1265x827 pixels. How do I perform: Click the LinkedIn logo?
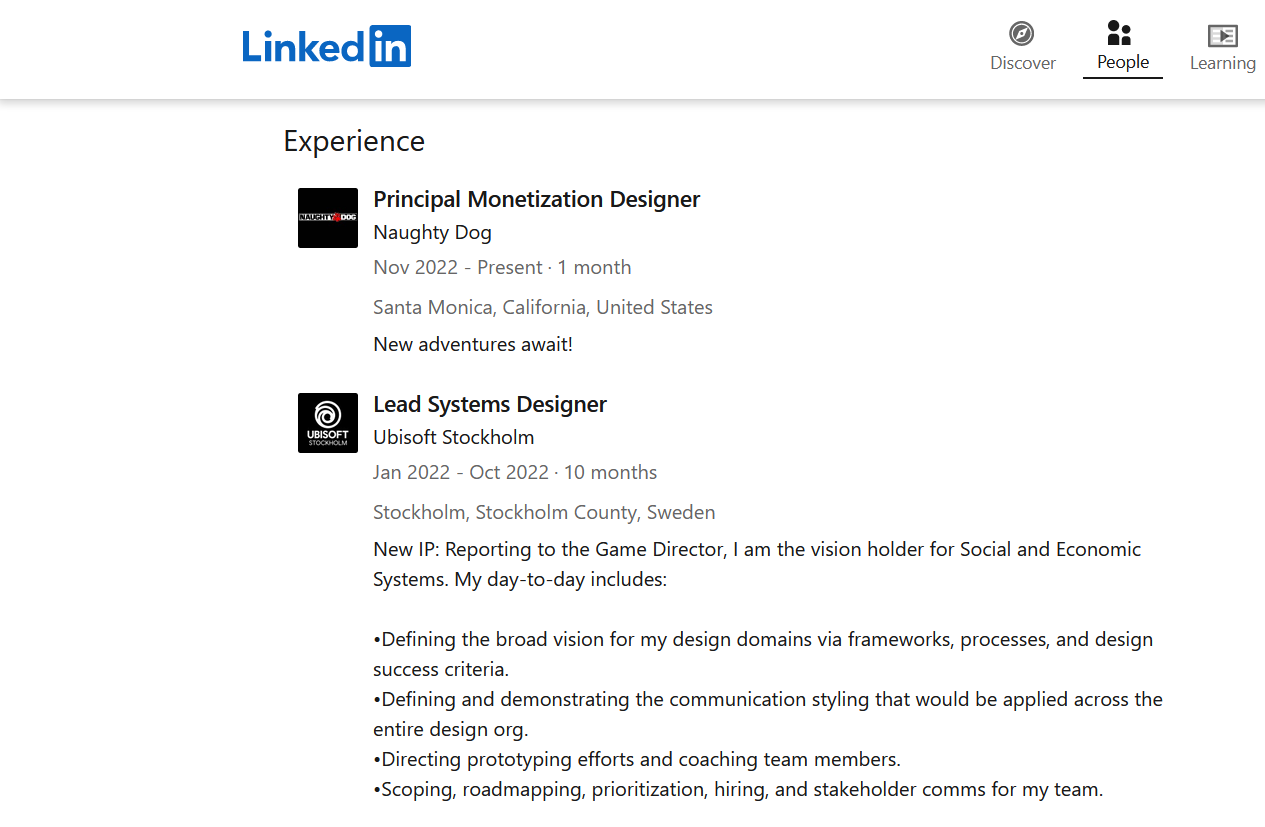click(326, 46)
